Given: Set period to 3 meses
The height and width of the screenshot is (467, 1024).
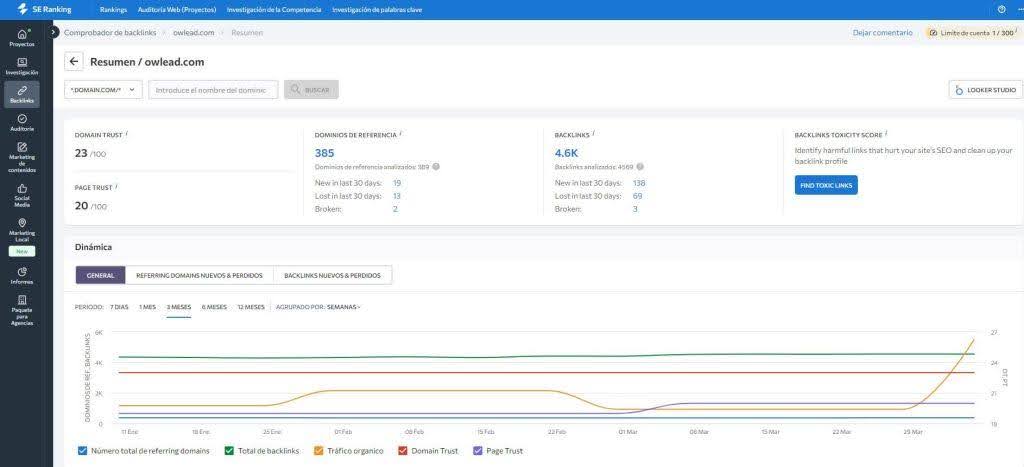Looking at the screenshot, I should coord(178,307).
